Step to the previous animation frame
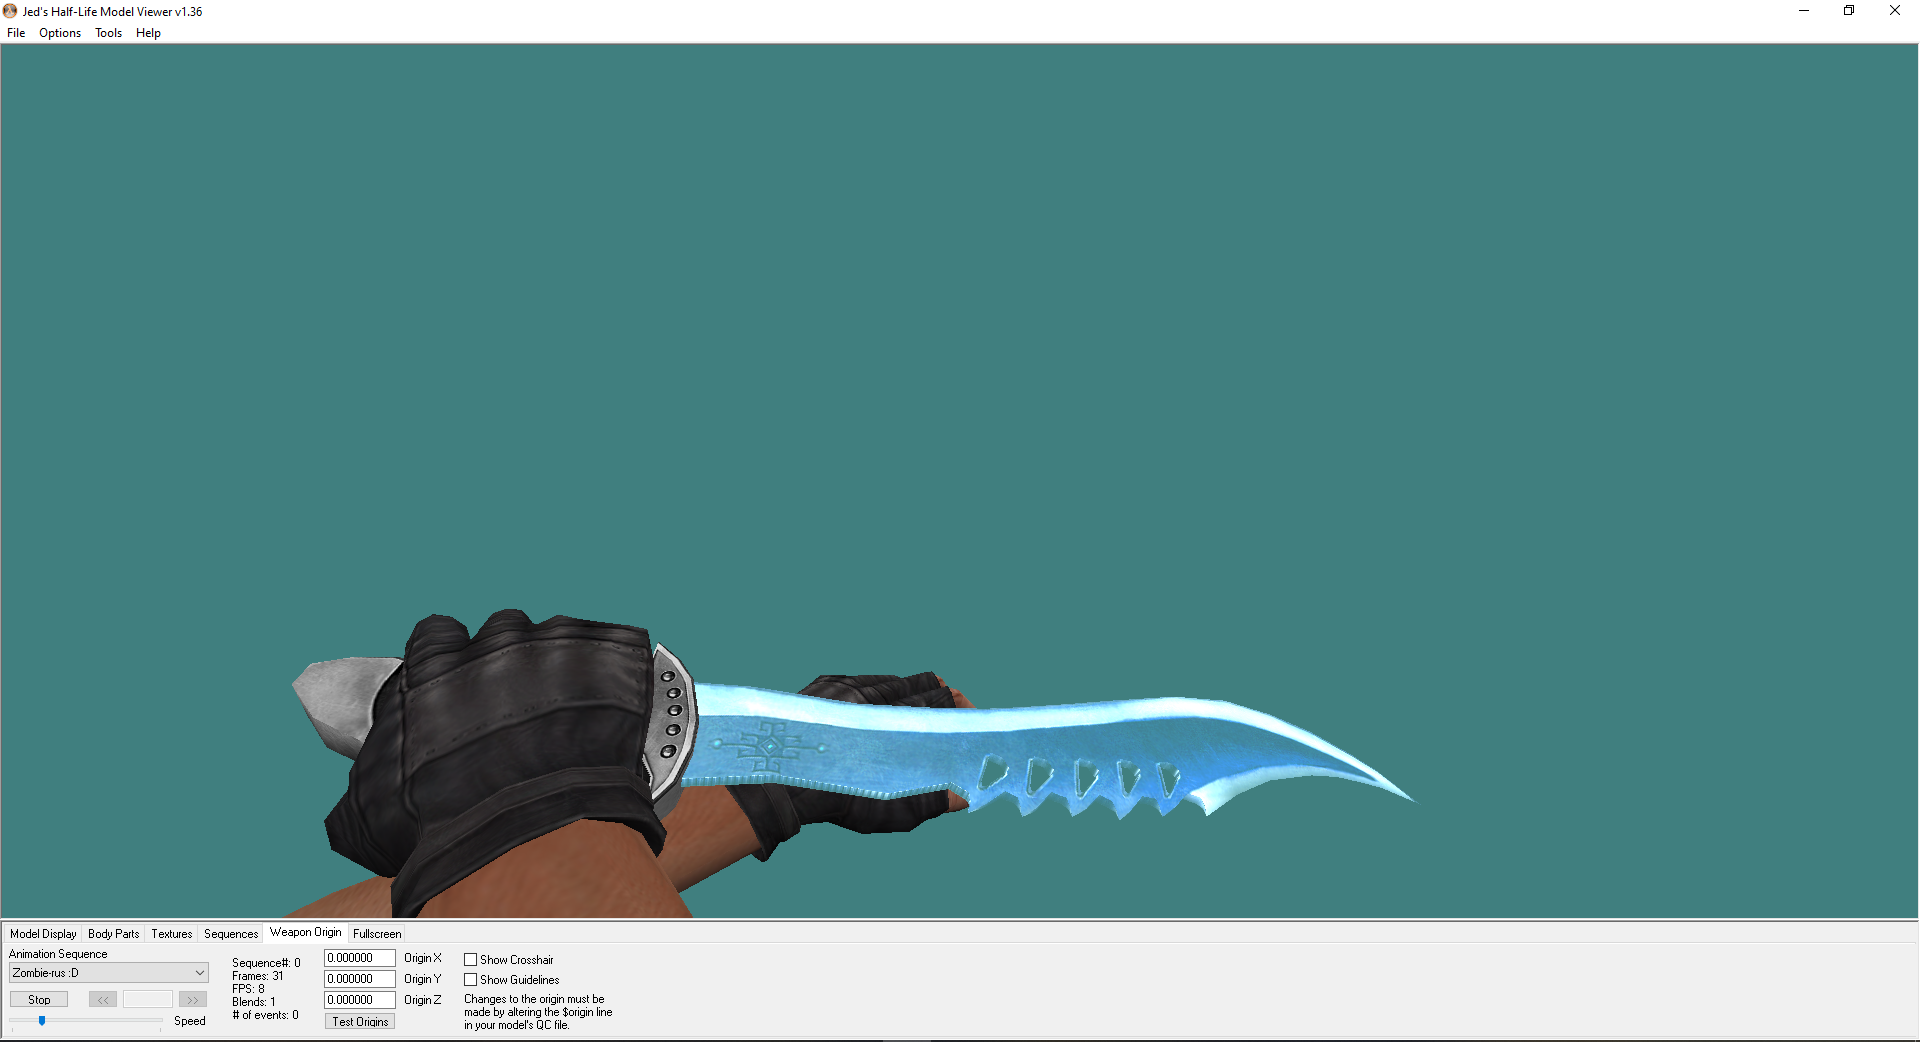1920x1042 pixels. tap(103, 1000)
